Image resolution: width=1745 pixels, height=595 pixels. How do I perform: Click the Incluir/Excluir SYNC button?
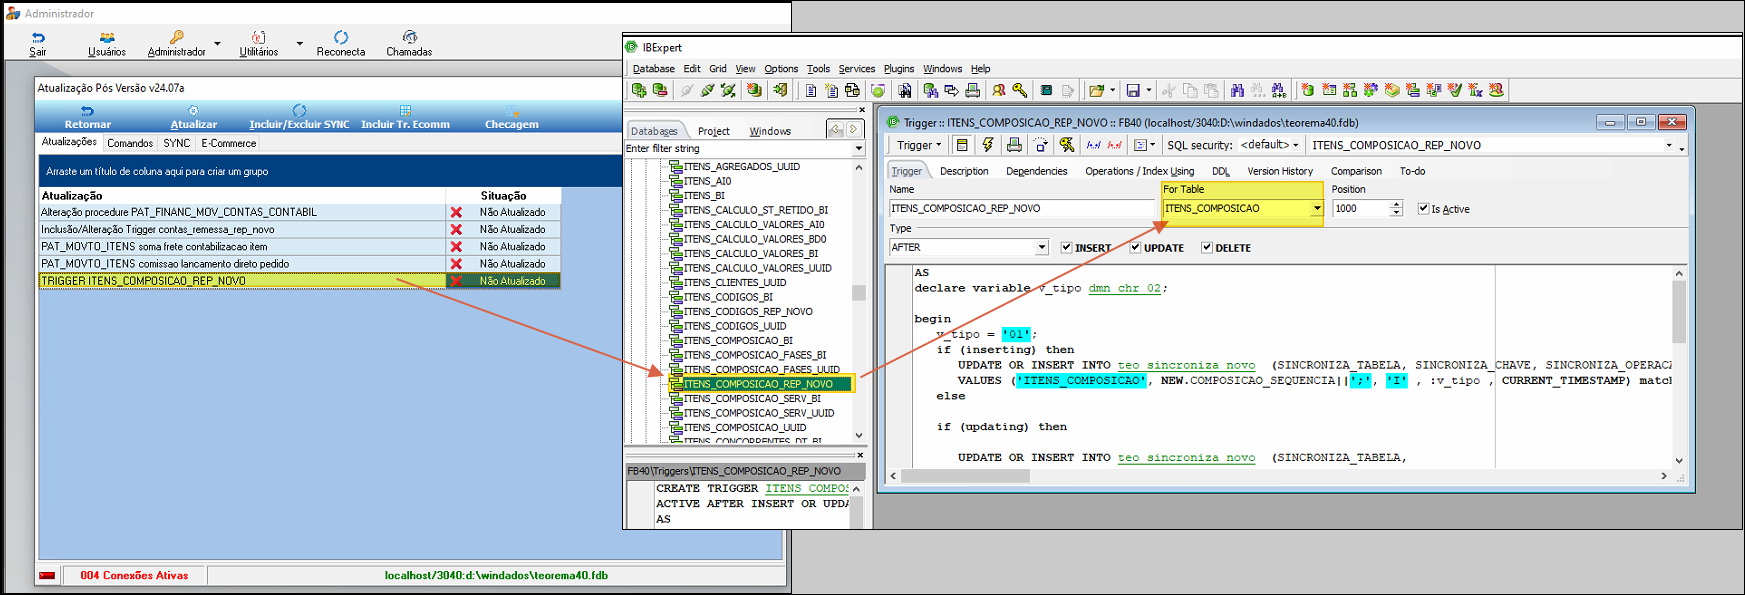point(299,117)
